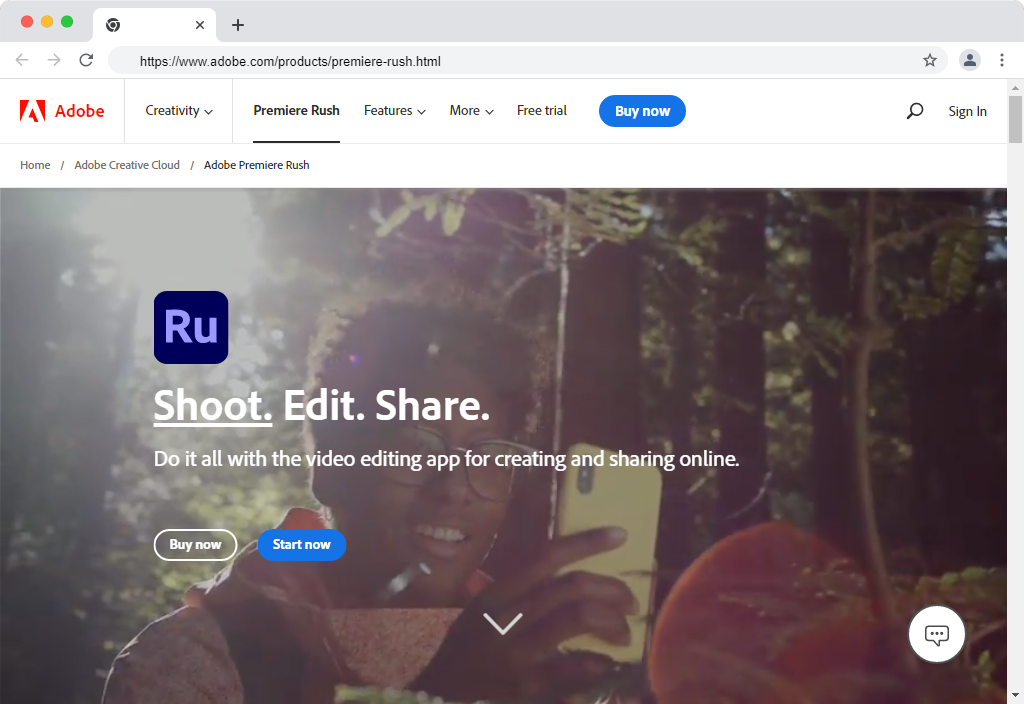Click Adobe Premiere Rush breadcrumb text
Viewport: 1024px width, 704px height.
pyautogui.click(x=257, y=165)
